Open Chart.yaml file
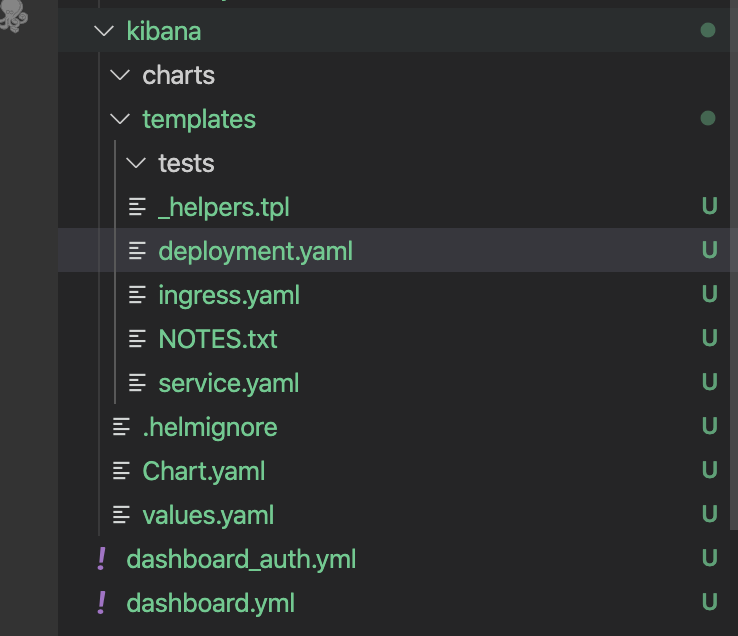738x636 pixels. 204,471
